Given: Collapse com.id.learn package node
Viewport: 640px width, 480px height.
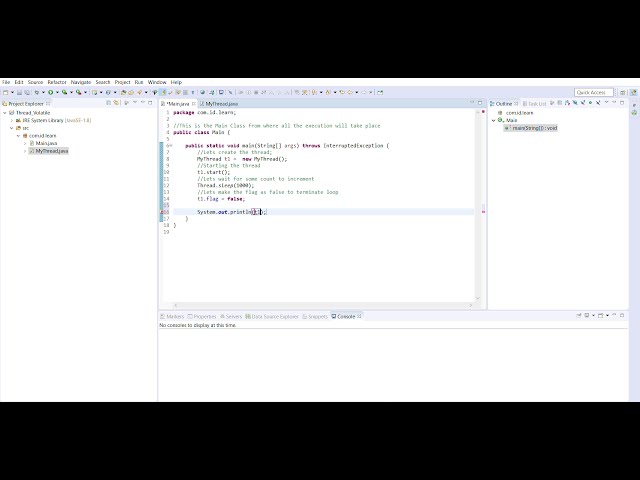Looking at the screenshot, I should (18, 136).
